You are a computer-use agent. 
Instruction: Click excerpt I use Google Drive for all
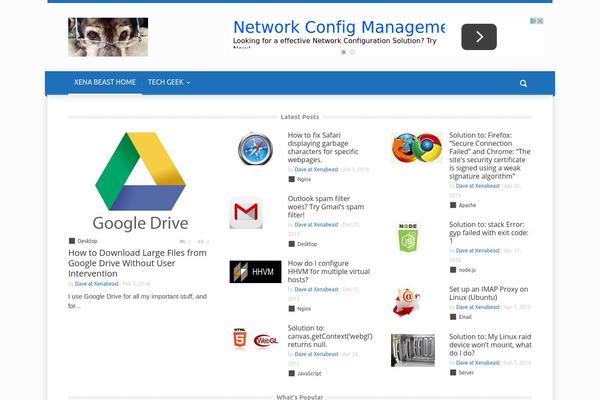[x=137, y=301]
